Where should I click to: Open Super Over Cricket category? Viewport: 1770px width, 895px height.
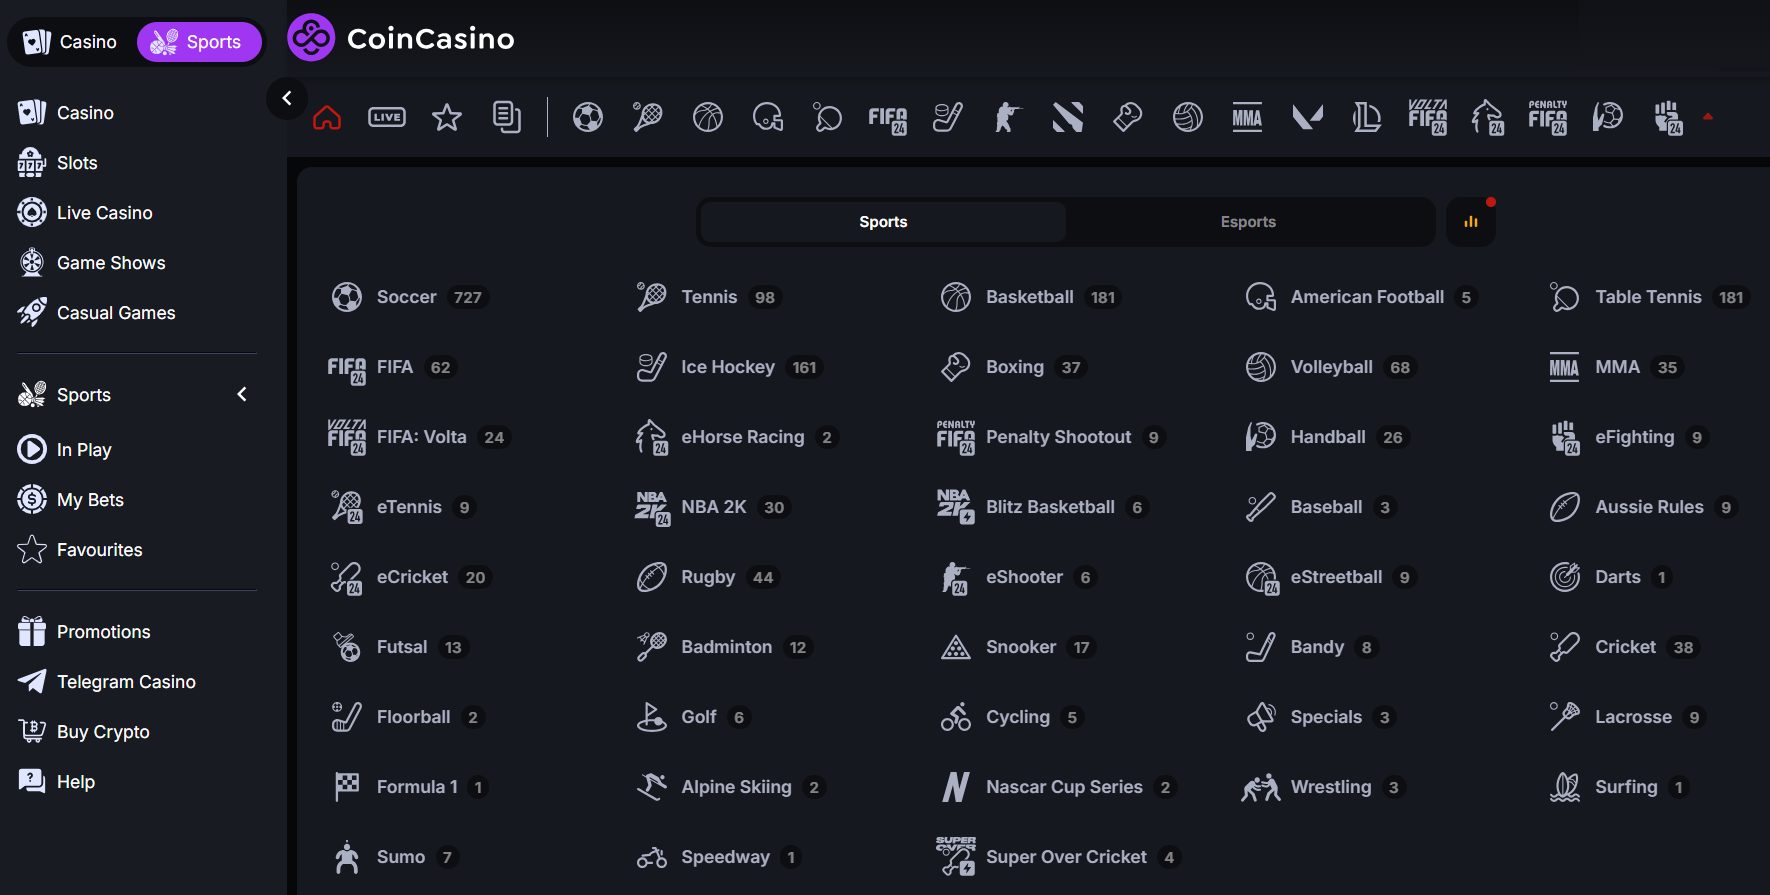[x=1065, y=857]
